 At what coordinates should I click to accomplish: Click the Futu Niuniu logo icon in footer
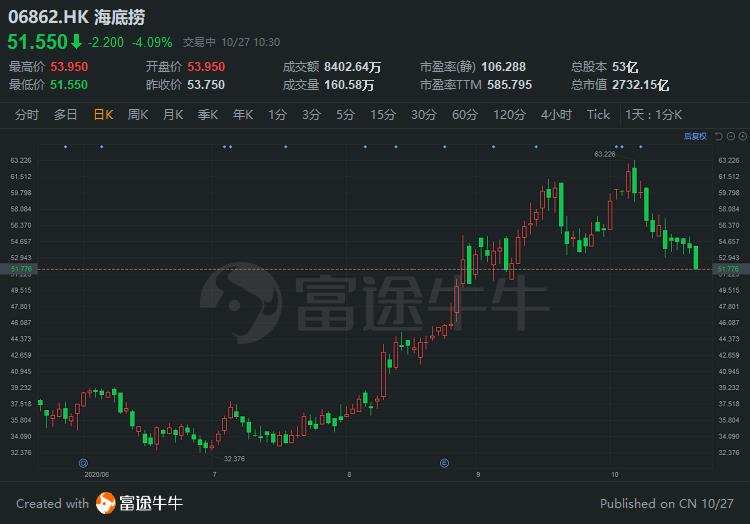coord(106,503)
